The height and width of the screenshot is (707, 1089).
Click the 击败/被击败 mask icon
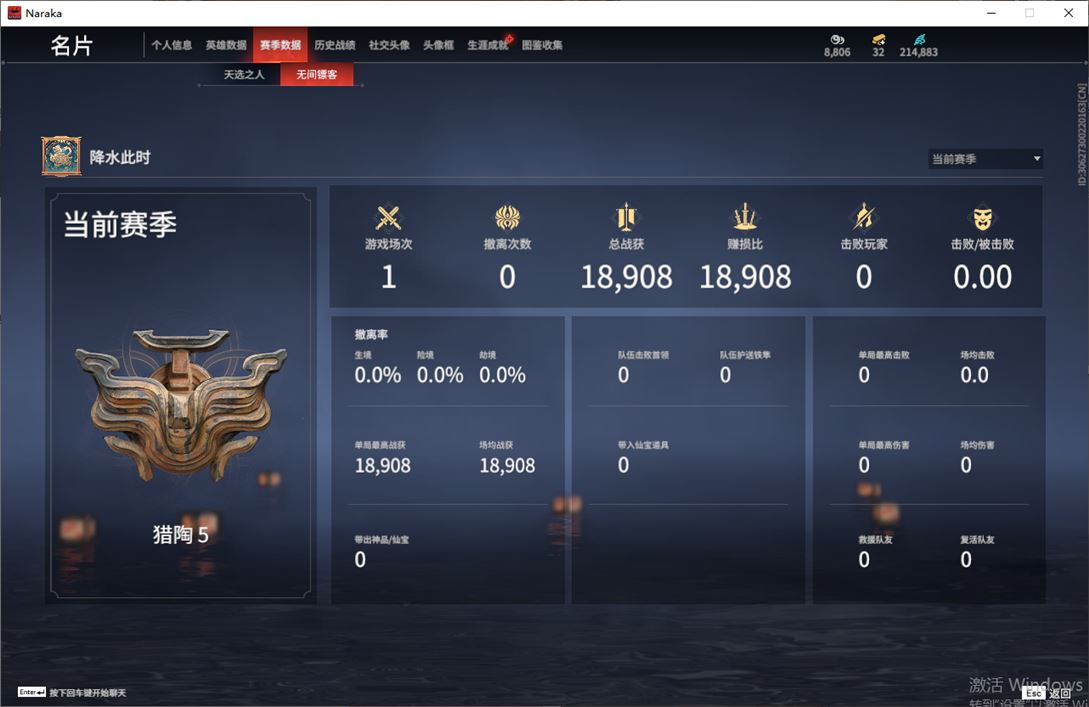[x=982, y=218]
